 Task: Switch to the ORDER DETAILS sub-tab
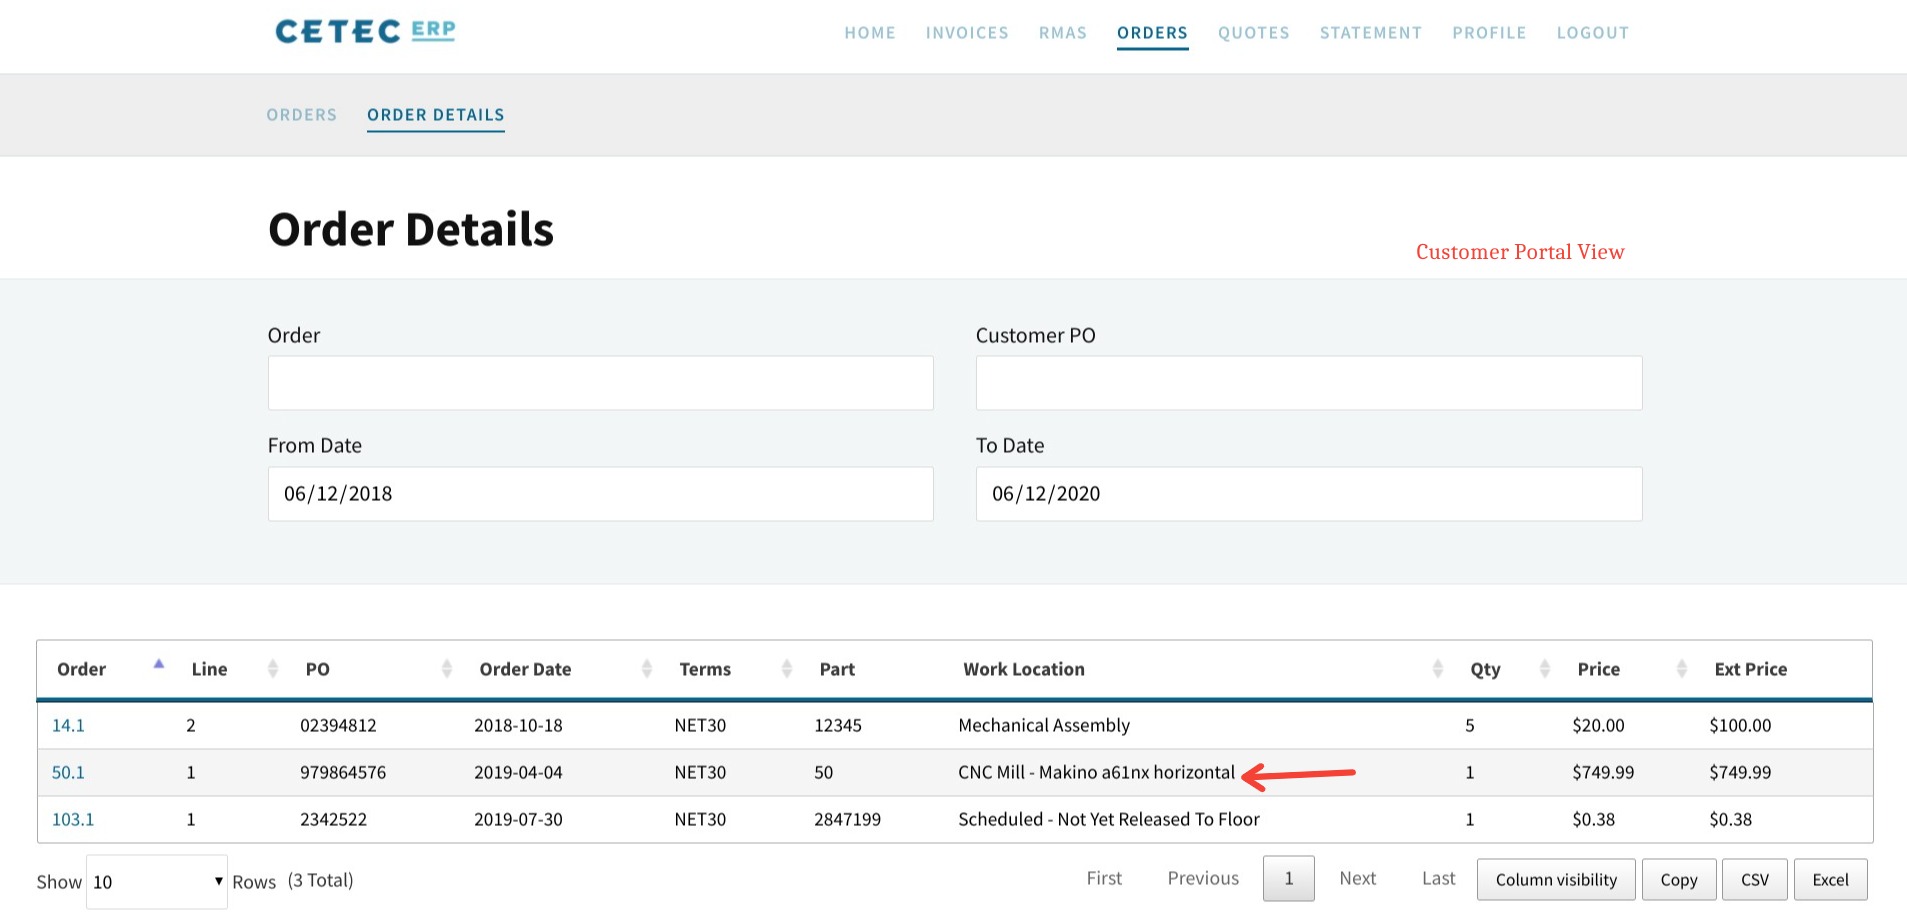(x=436, y=115)
